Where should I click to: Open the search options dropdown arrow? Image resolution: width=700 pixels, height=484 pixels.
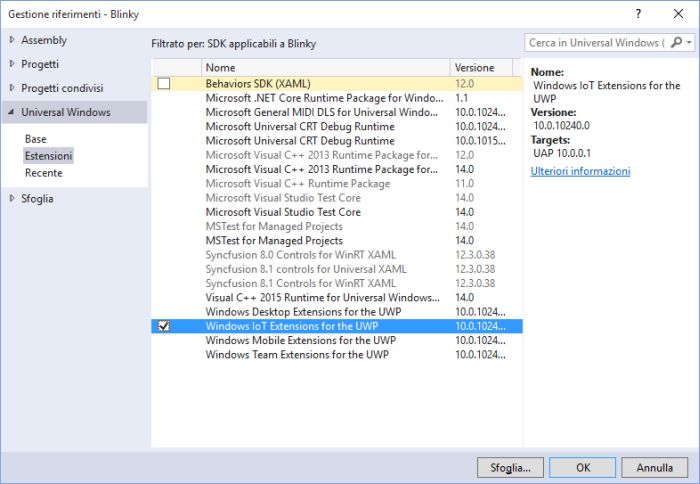pos(689,43)
